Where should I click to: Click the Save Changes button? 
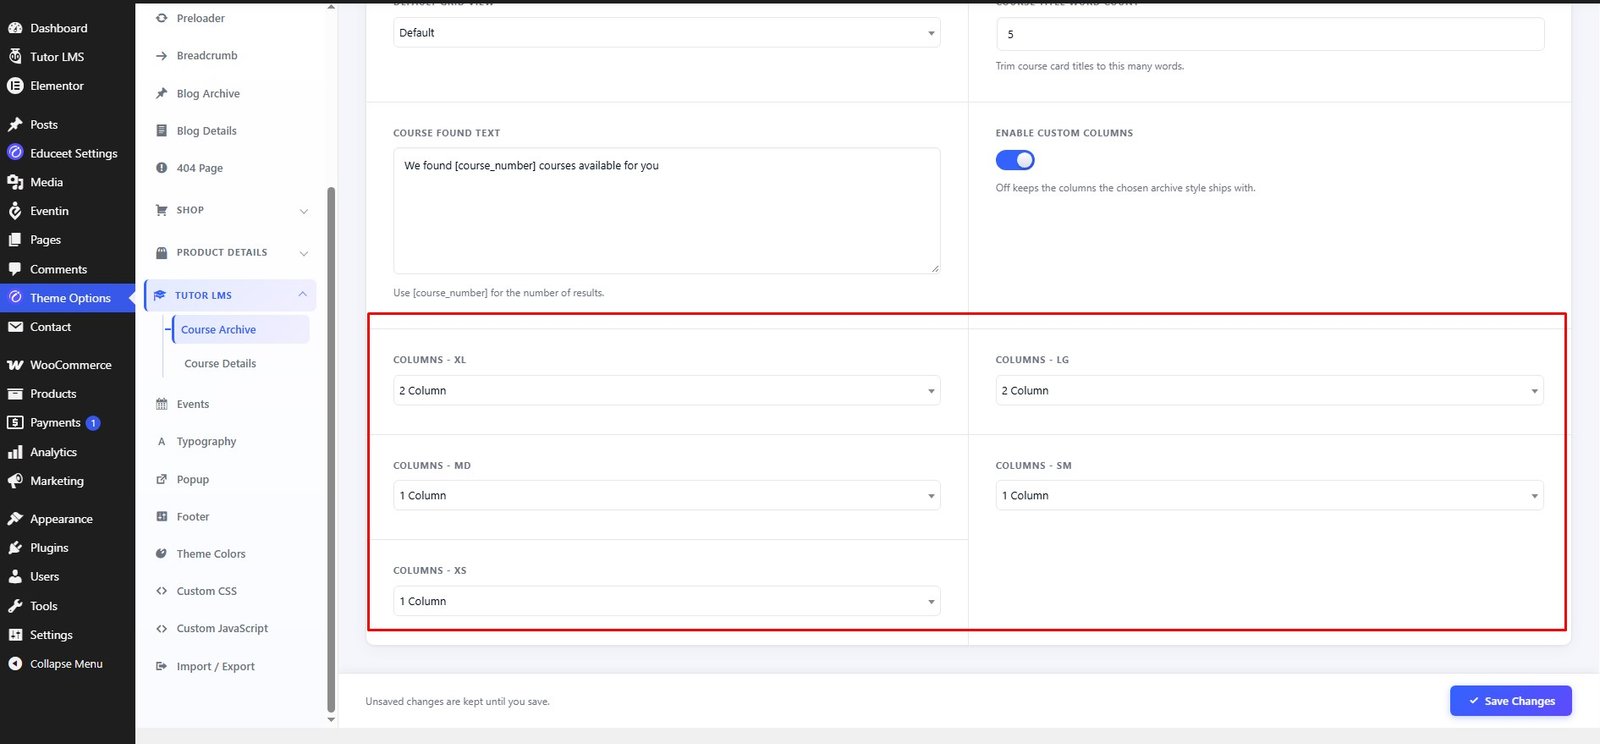tap(1511, 701)
